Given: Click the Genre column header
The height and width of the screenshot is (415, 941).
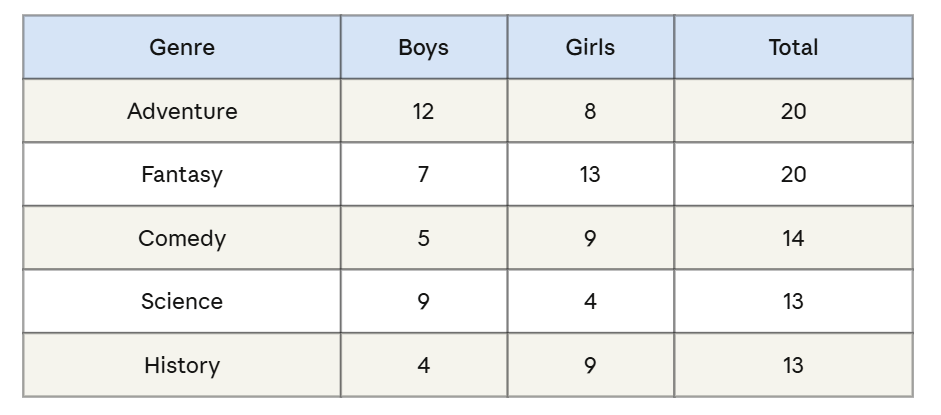Looking at the screenshot, I should click(x=182, y=47).
